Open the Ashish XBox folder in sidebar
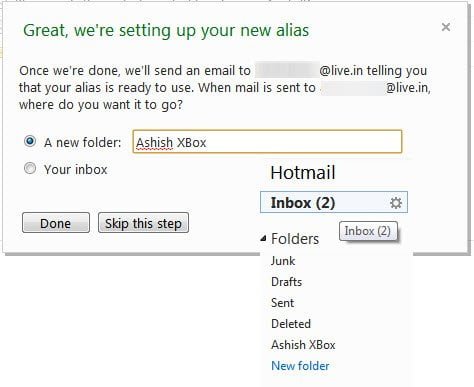The image size is (474, 387). pyautogui.click(x=303, y=345)
